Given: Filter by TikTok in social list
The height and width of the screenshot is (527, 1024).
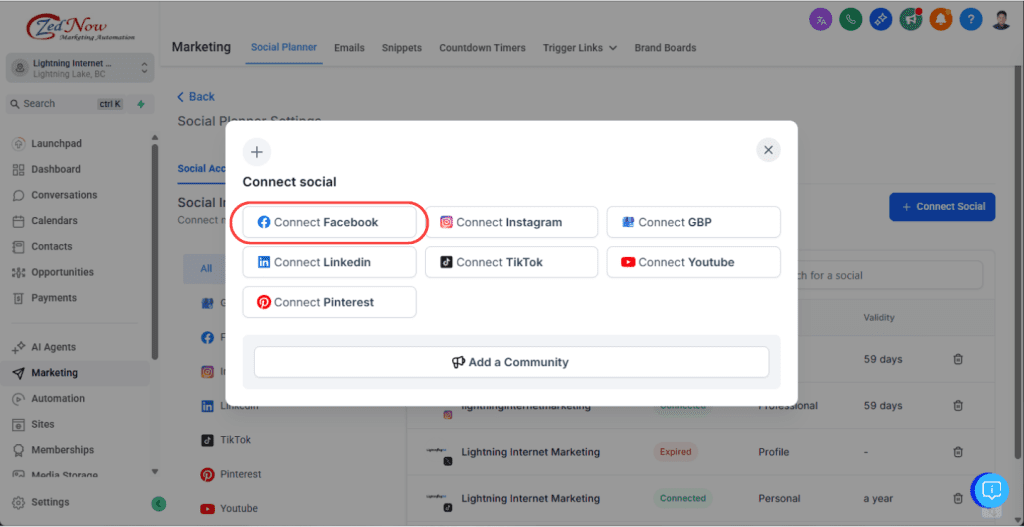Looking at the screenshot, I should coord(226,440).
